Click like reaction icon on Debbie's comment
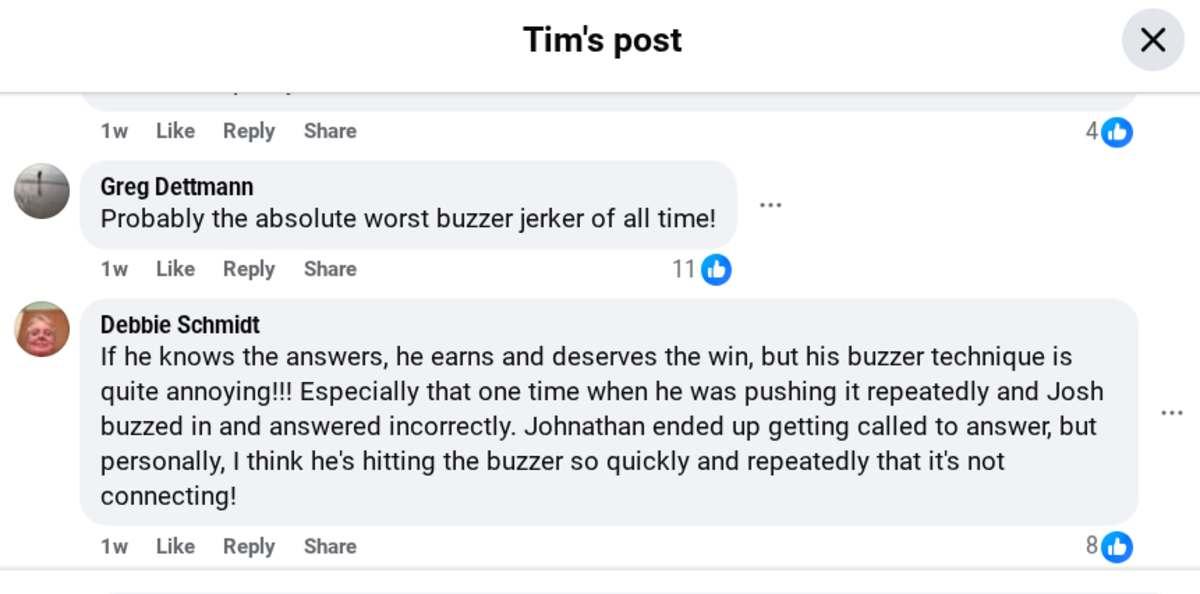Viewport: 1200px width, 594px height. coord(1117,546)
